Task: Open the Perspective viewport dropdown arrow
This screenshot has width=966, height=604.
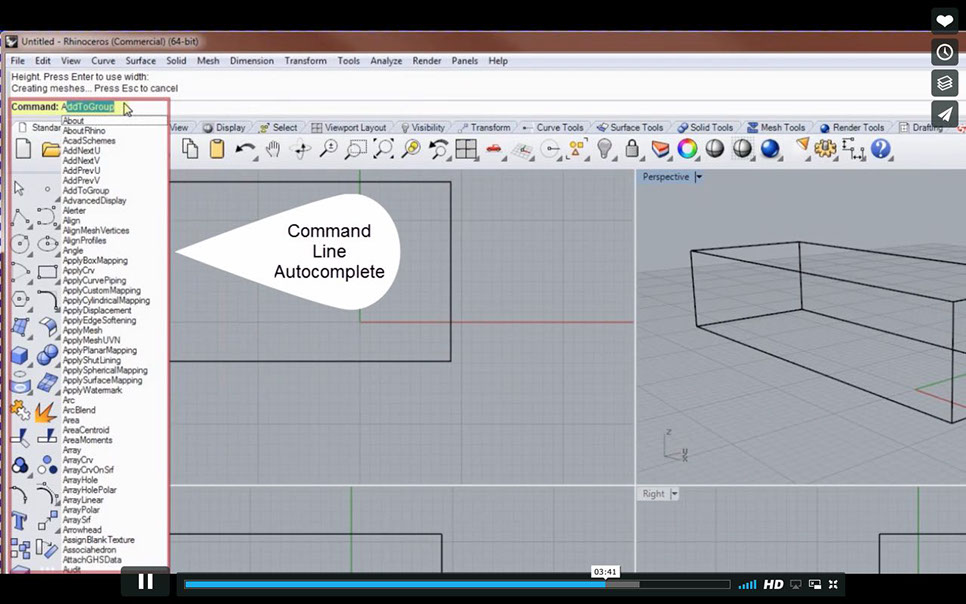Action: pos(699,177)
